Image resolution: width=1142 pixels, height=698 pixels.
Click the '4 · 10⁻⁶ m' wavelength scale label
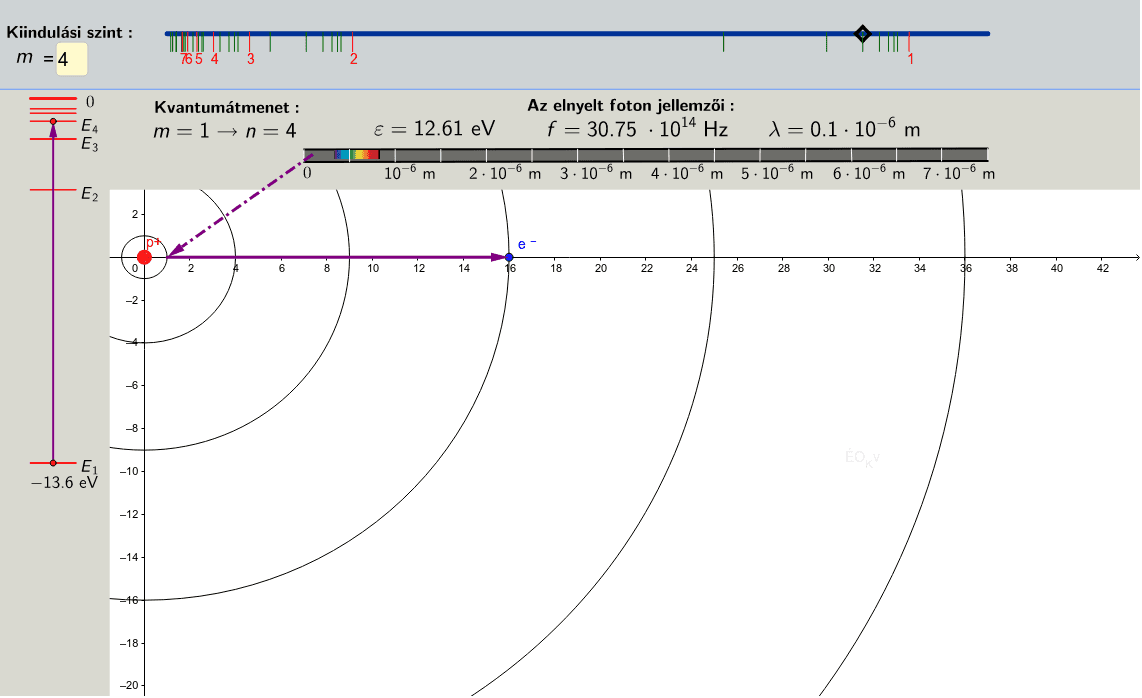(x=687, y=173)
